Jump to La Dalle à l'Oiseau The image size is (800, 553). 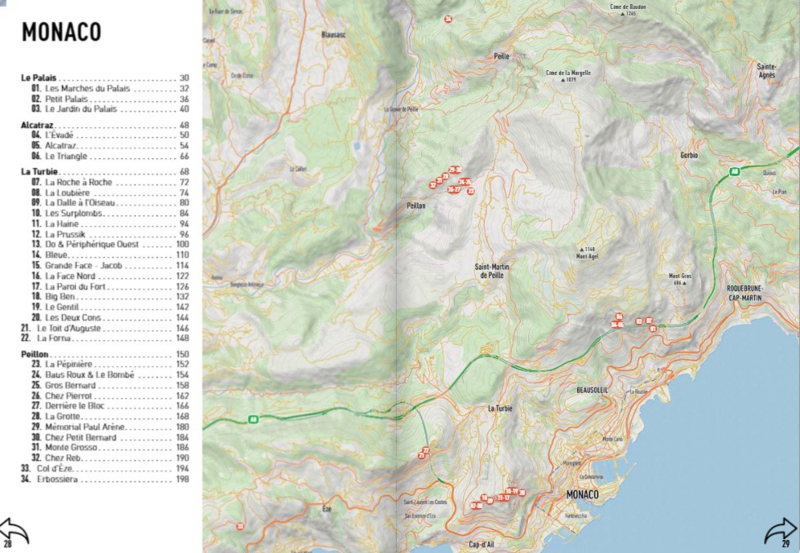[x=110, y=203]
